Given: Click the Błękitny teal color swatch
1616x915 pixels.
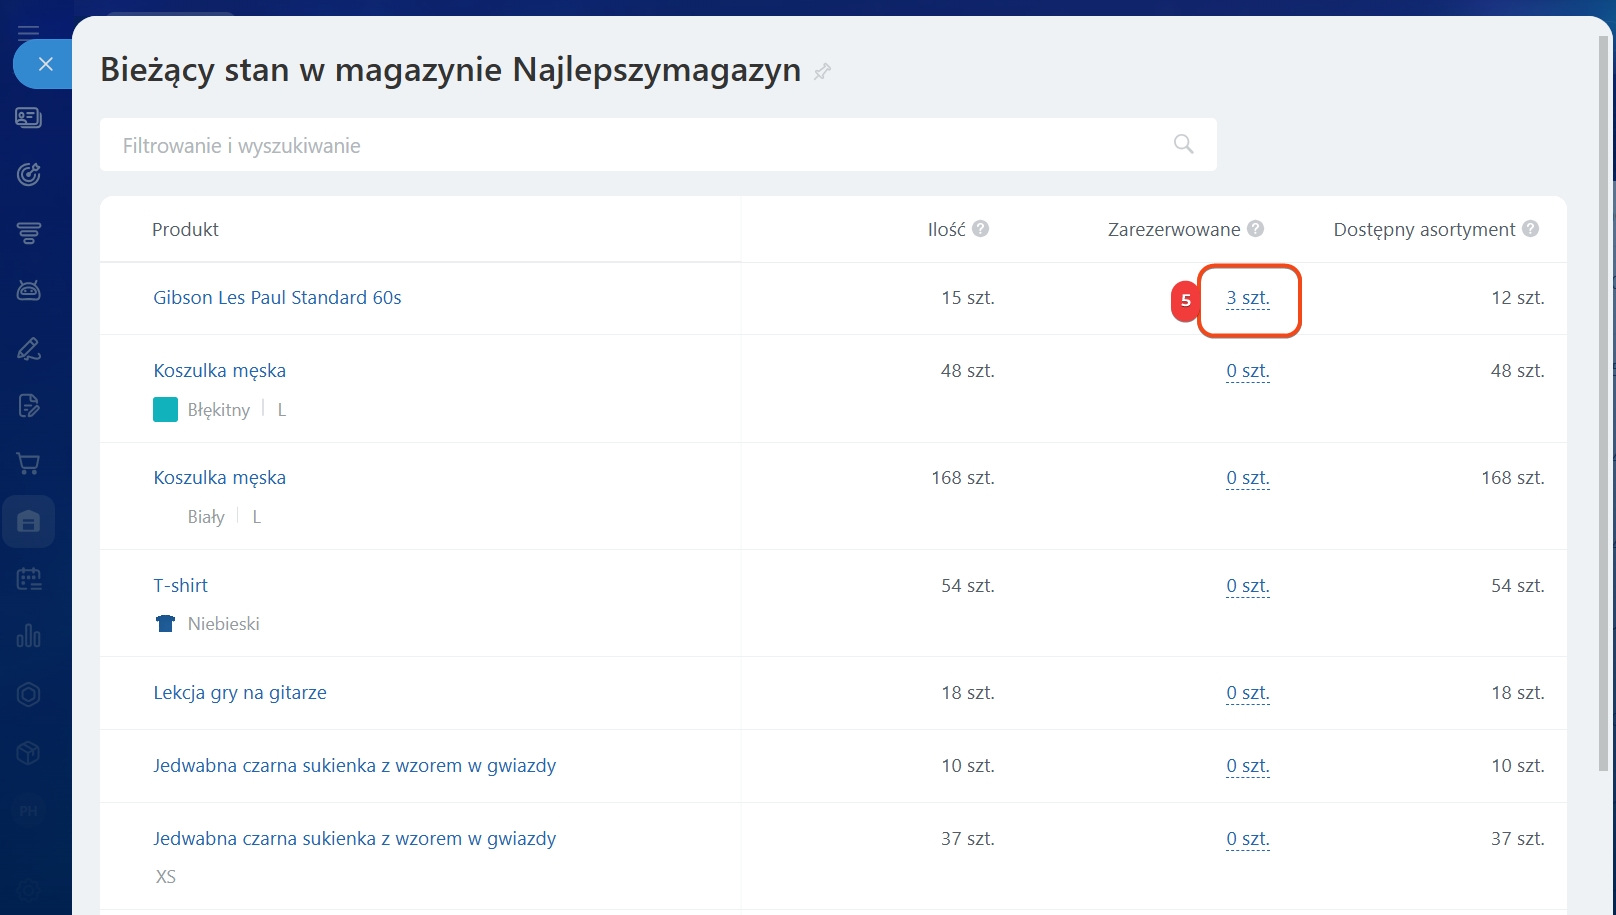Looking at the screenshot, I should pyautogui.click(x=165, y=410).
